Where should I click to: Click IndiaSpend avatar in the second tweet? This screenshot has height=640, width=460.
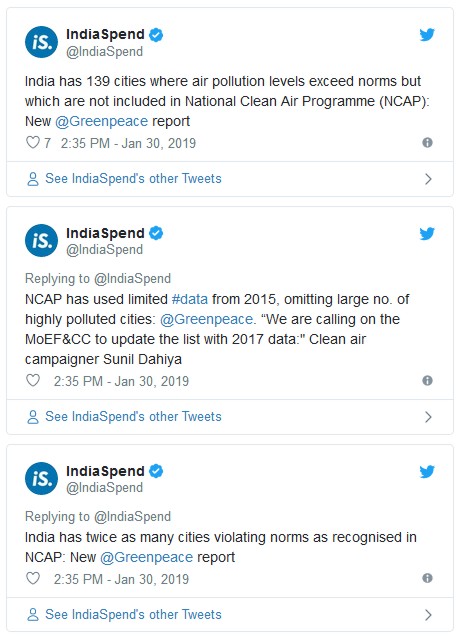[41, 240]
